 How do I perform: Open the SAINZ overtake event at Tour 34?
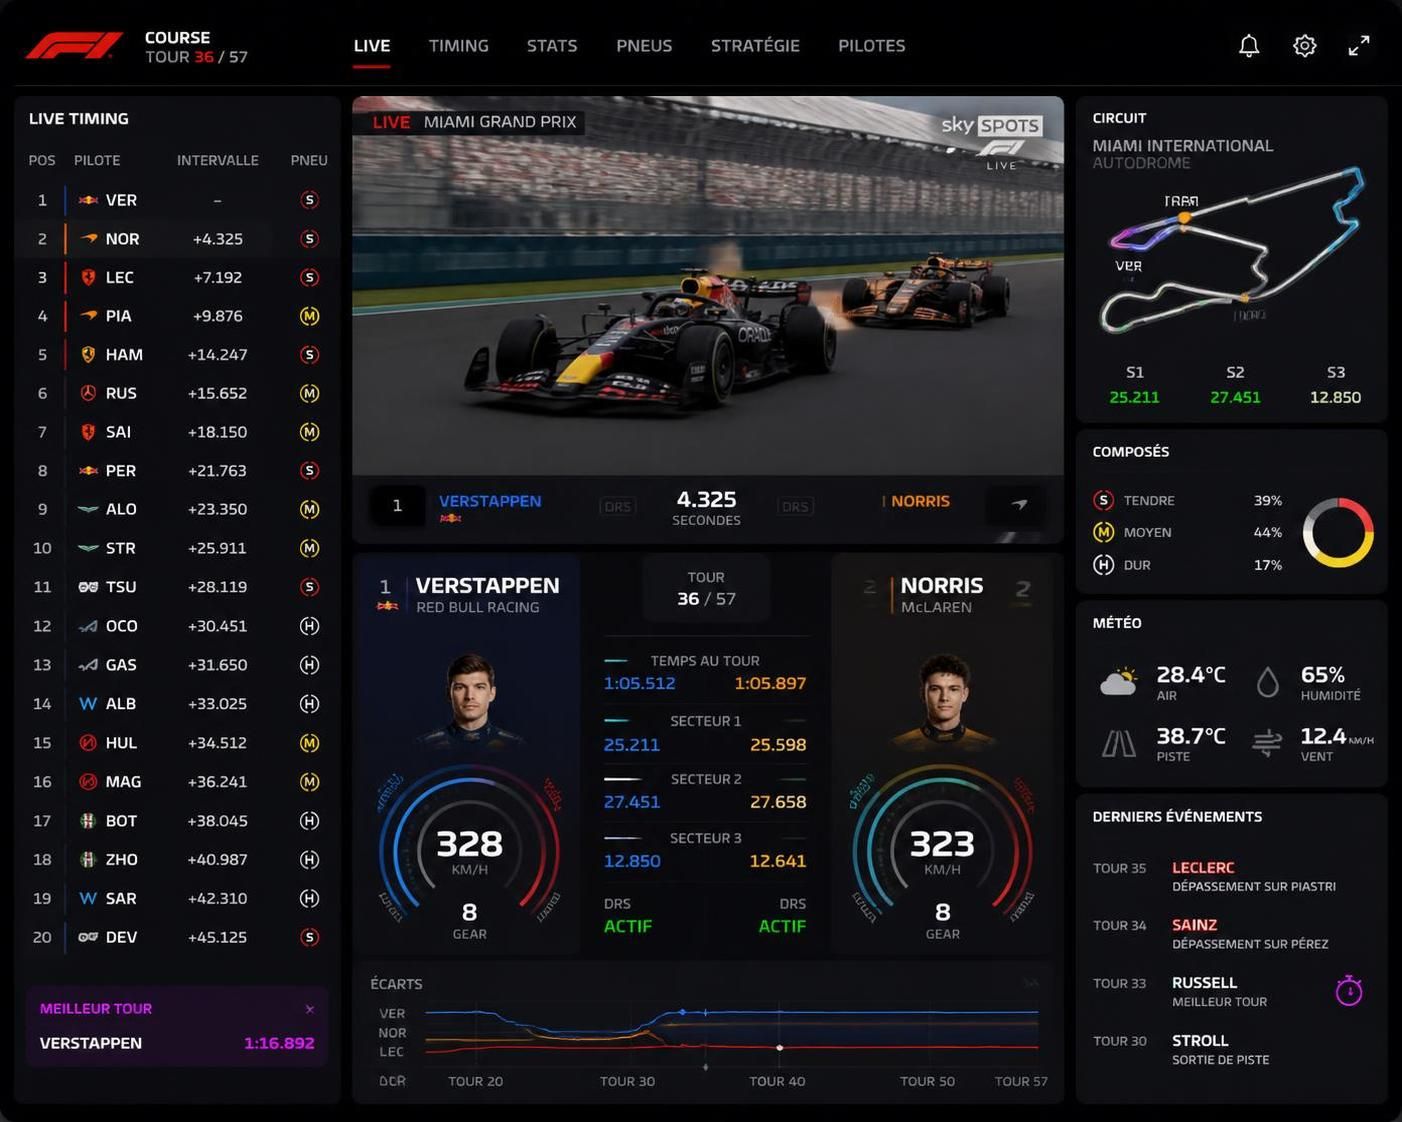pyautogui.click(x=1232, y=934)
